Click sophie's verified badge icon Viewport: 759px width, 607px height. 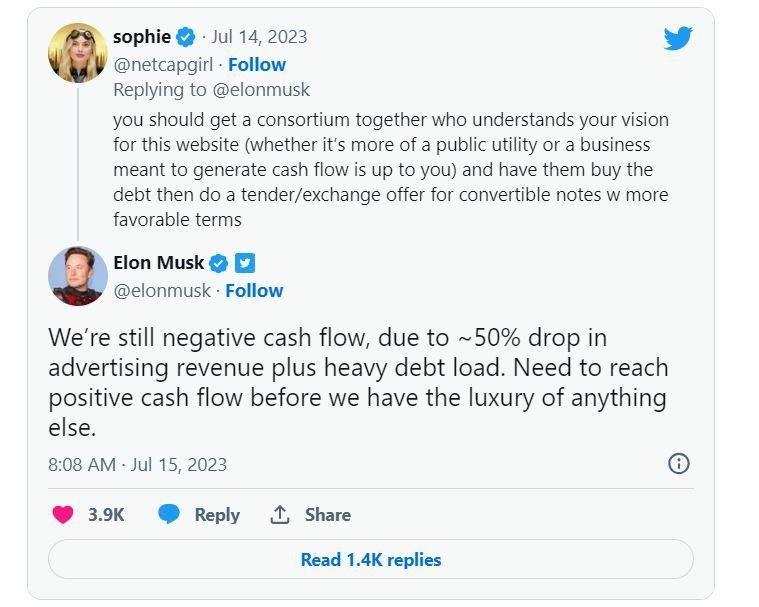coord(186,38)
